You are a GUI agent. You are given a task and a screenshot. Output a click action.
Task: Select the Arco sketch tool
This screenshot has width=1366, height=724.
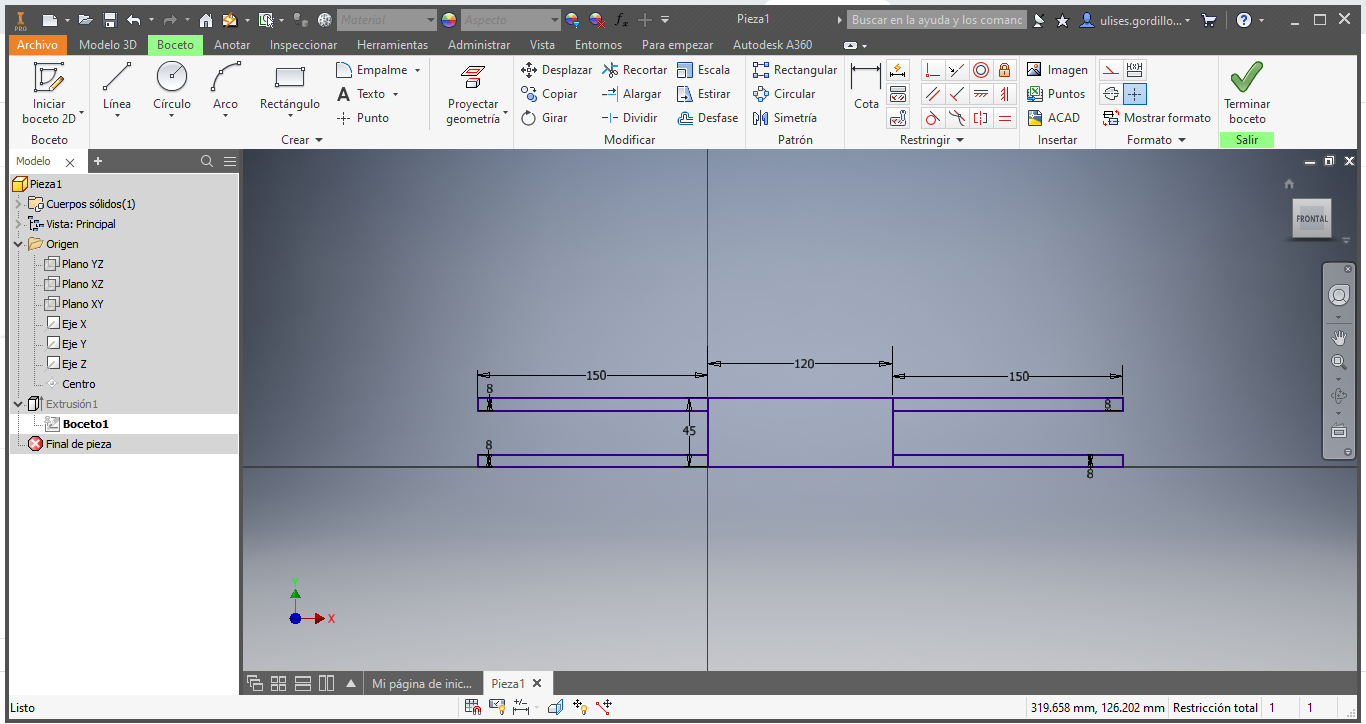tap(226, 89)
